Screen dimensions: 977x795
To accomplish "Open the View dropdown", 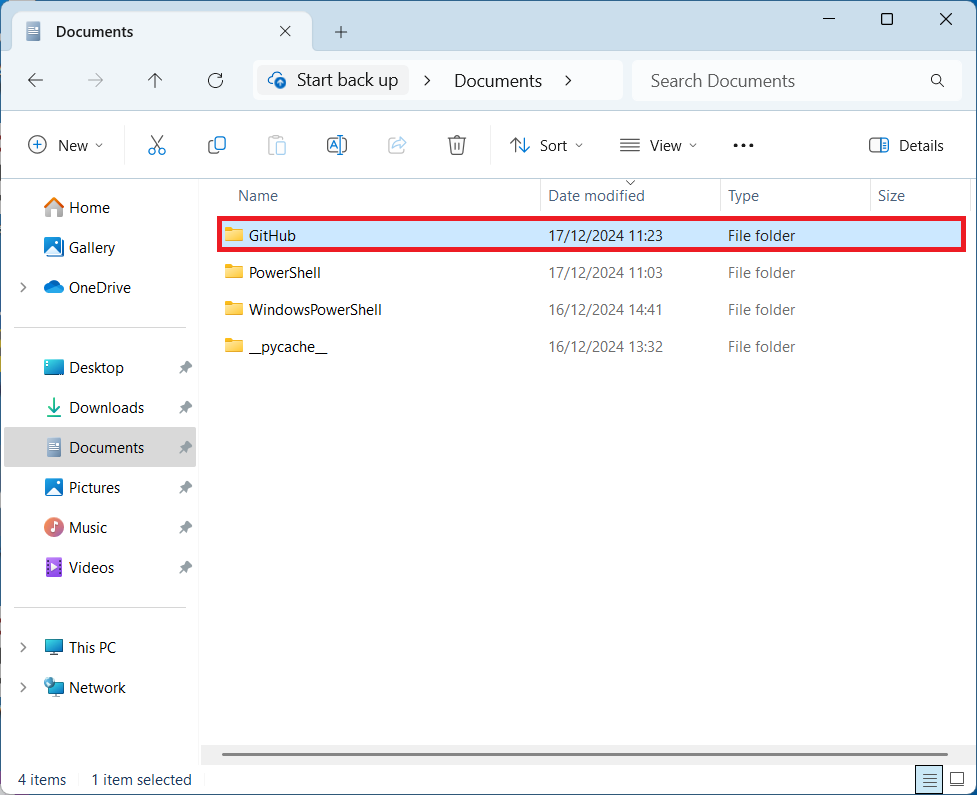I will tap(658, 145).
